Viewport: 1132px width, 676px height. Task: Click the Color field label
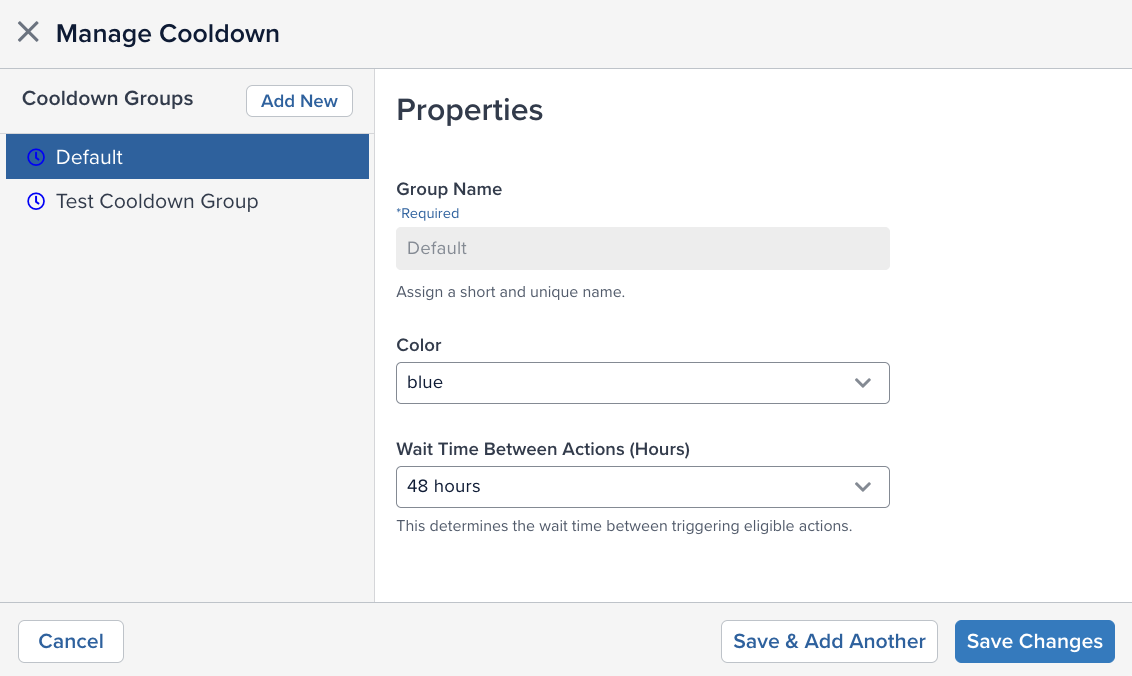click(x=418, y=345)
